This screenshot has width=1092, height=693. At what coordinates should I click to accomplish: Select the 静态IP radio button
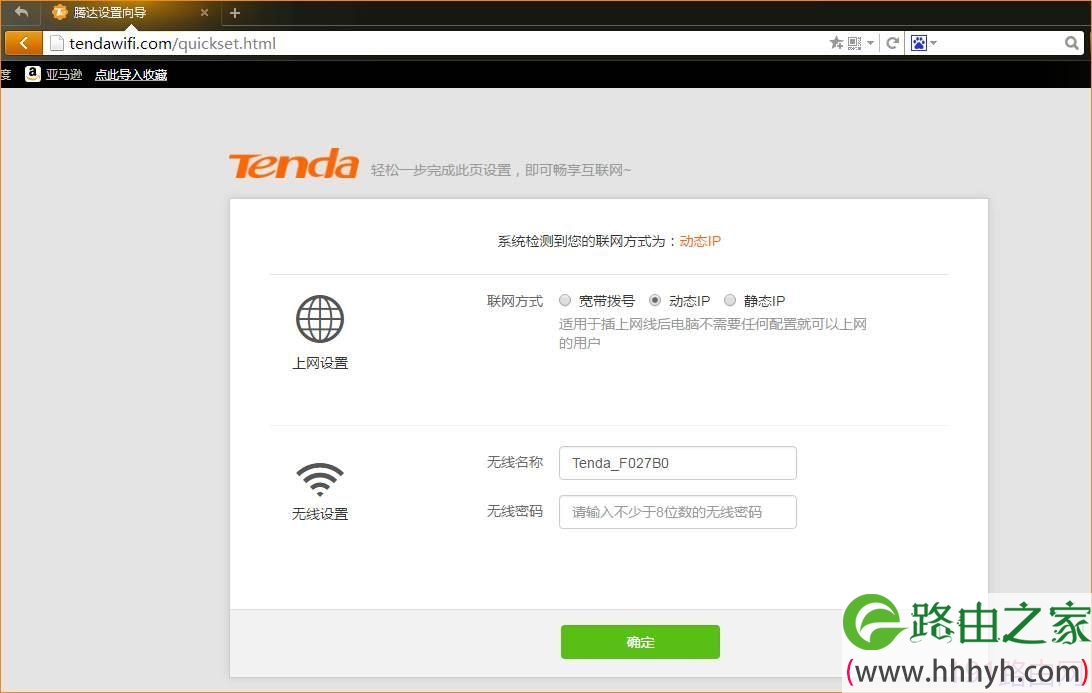point(730,300)
